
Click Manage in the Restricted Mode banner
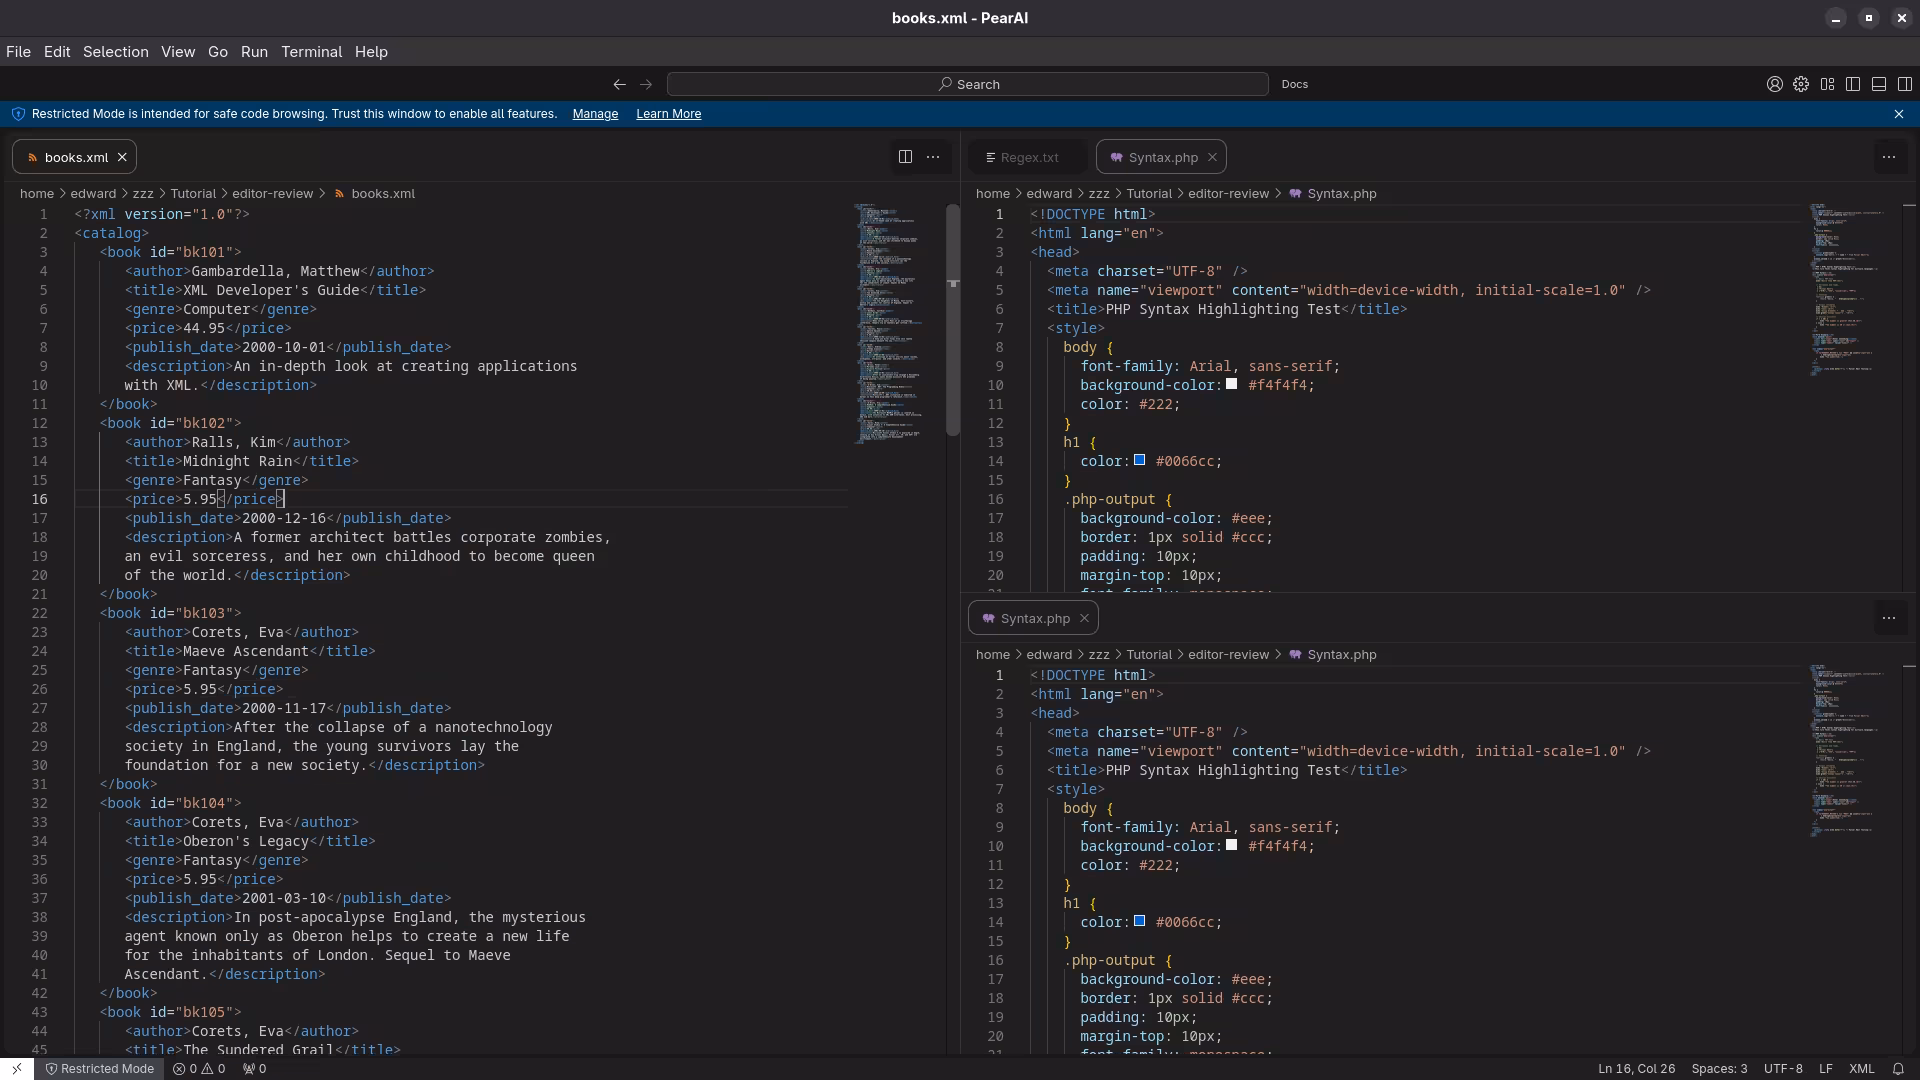point(595,114)
